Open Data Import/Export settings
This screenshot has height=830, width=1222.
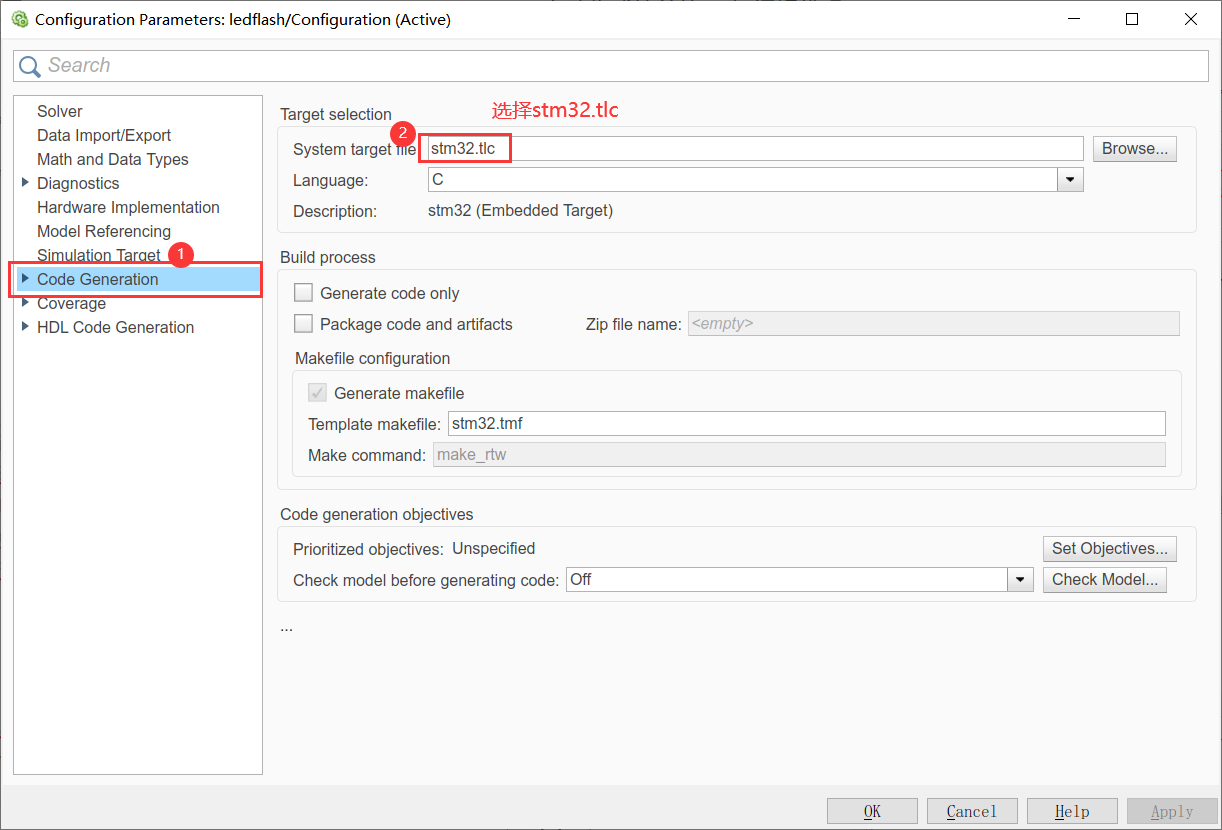(x=104, y=135)
